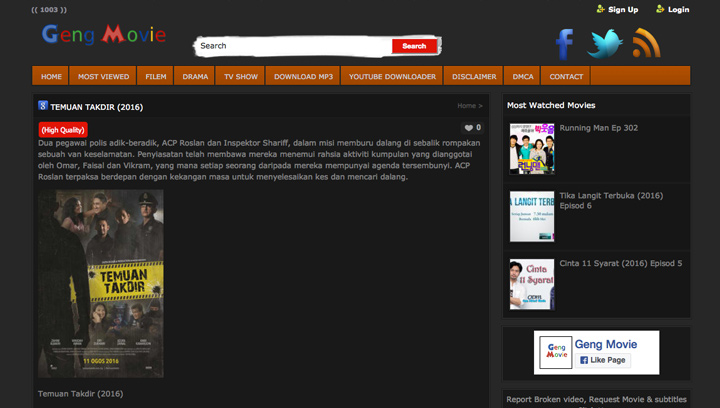The image size is (720, 408).
Task: Open the MOST VIEWED menu item
Action: (x=103, y=76)
